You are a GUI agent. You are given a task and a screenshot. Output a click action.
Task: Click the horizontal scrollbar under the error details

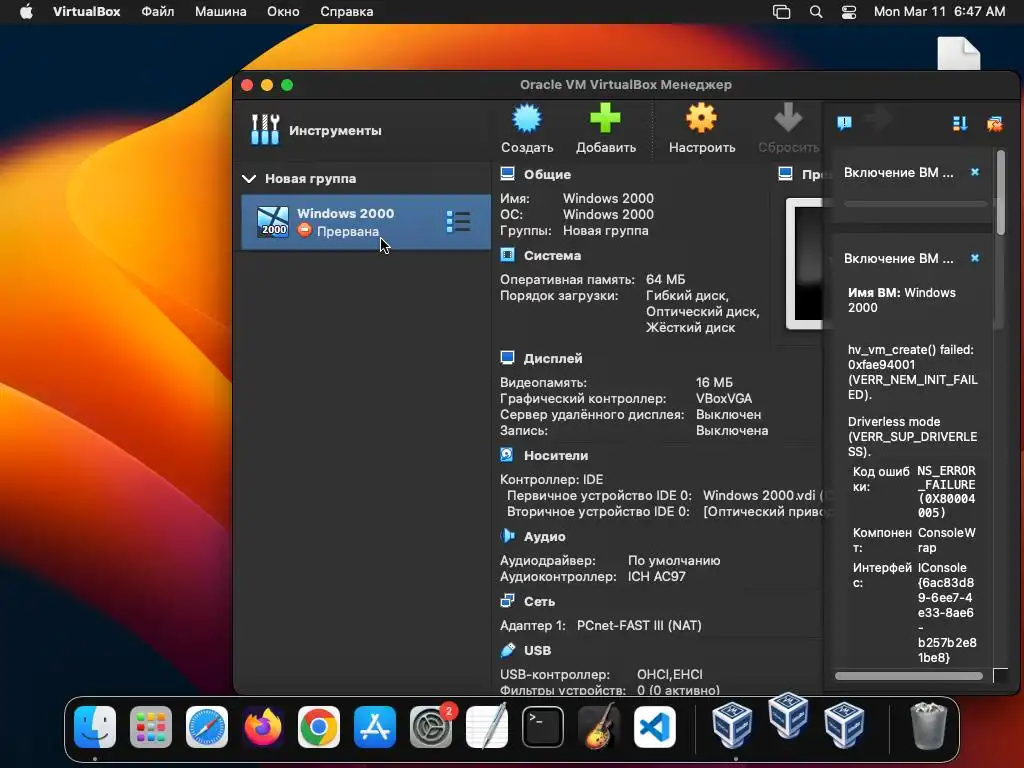click(908, 676)
